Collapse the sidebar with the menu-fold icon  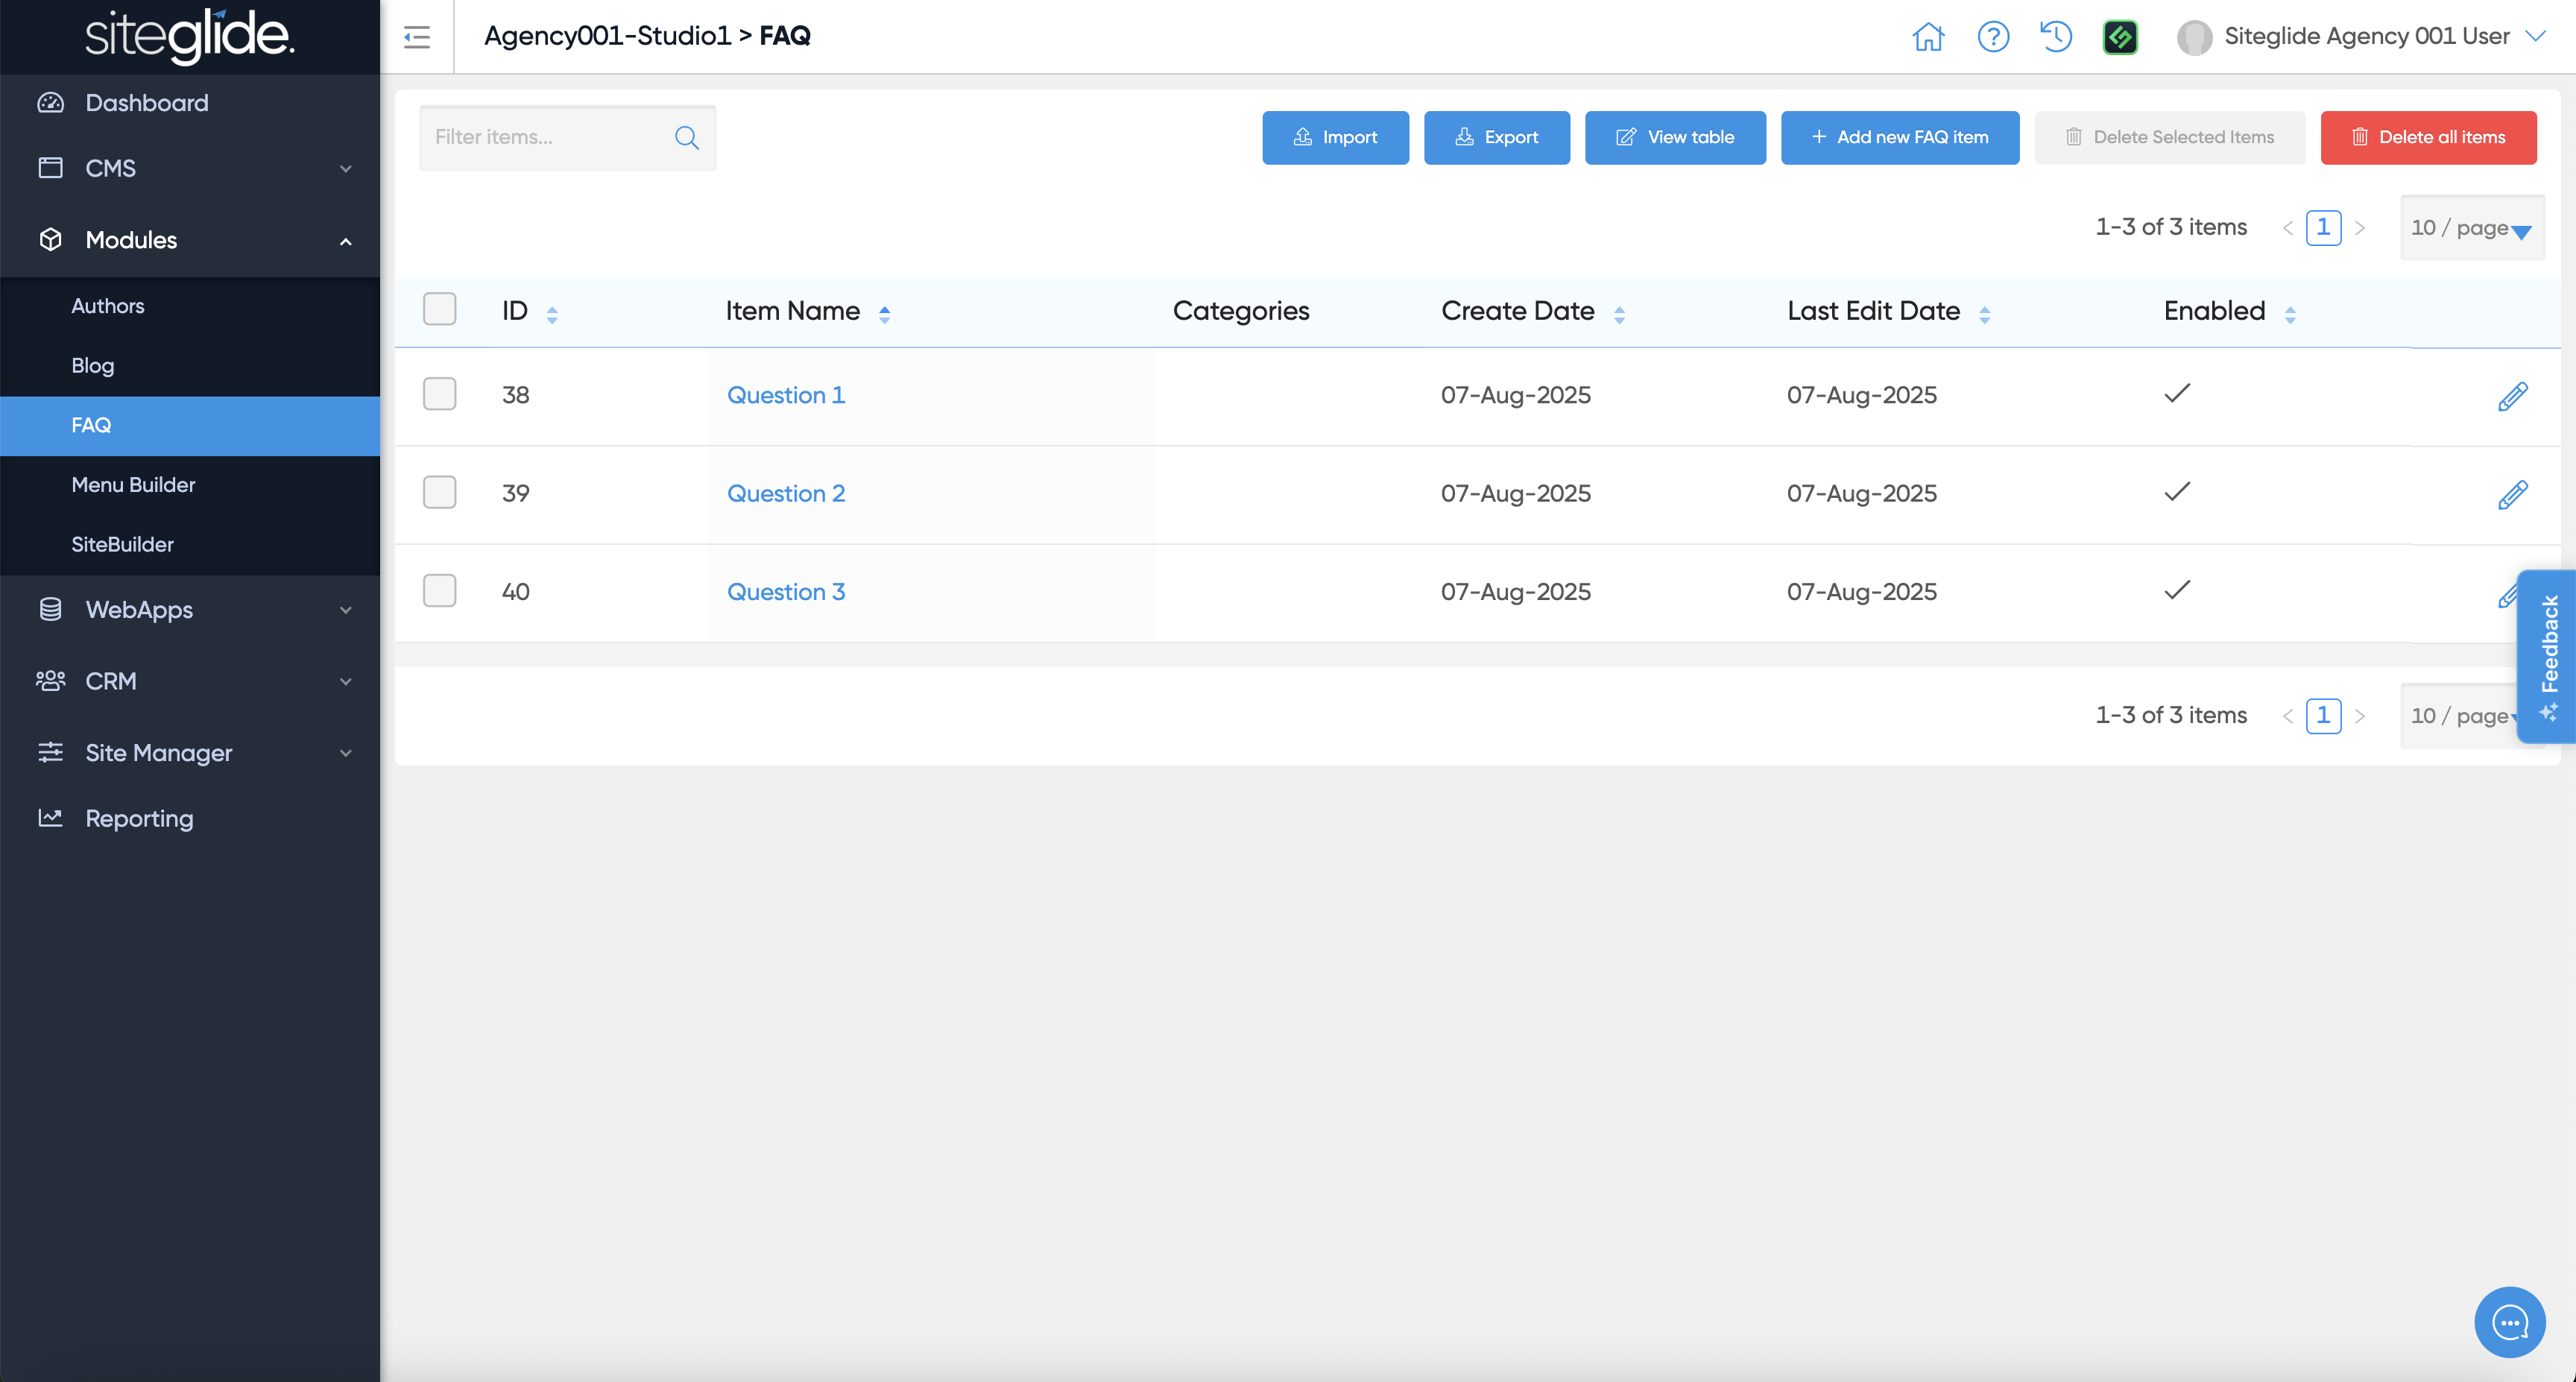tap(417, 37)
